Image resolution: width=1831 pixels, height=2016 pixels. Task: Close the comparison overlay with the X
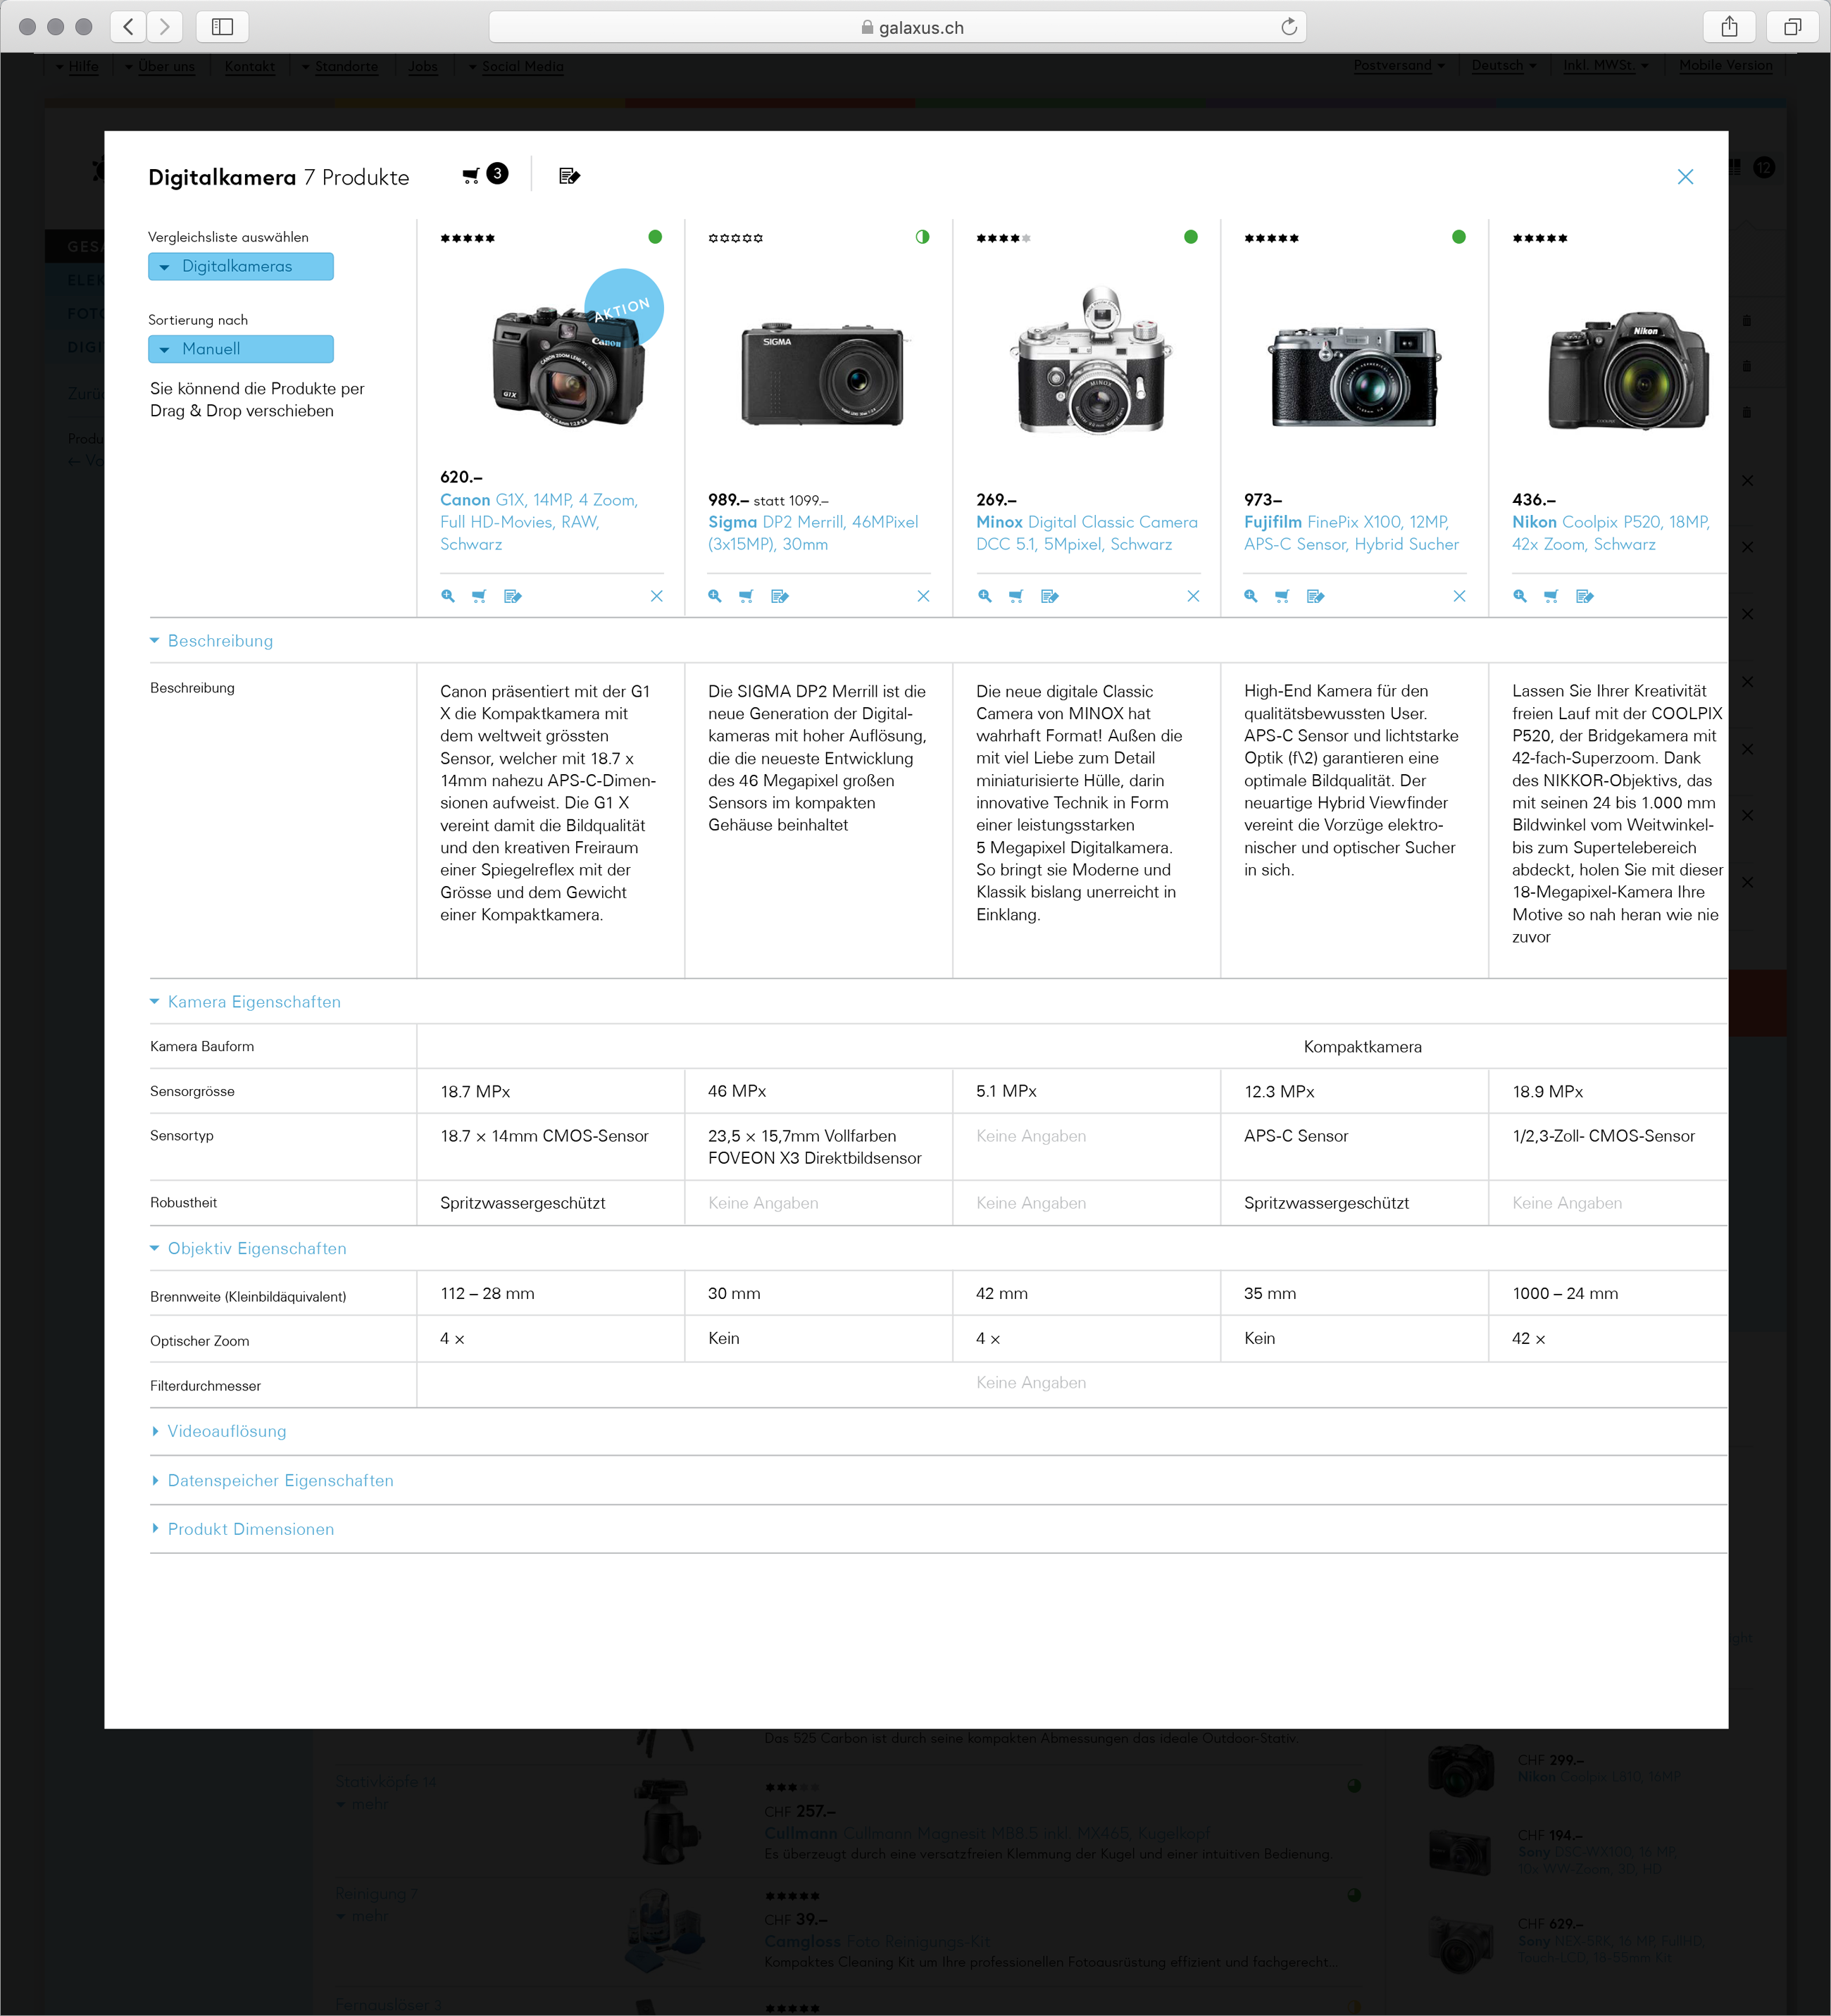1685,177
